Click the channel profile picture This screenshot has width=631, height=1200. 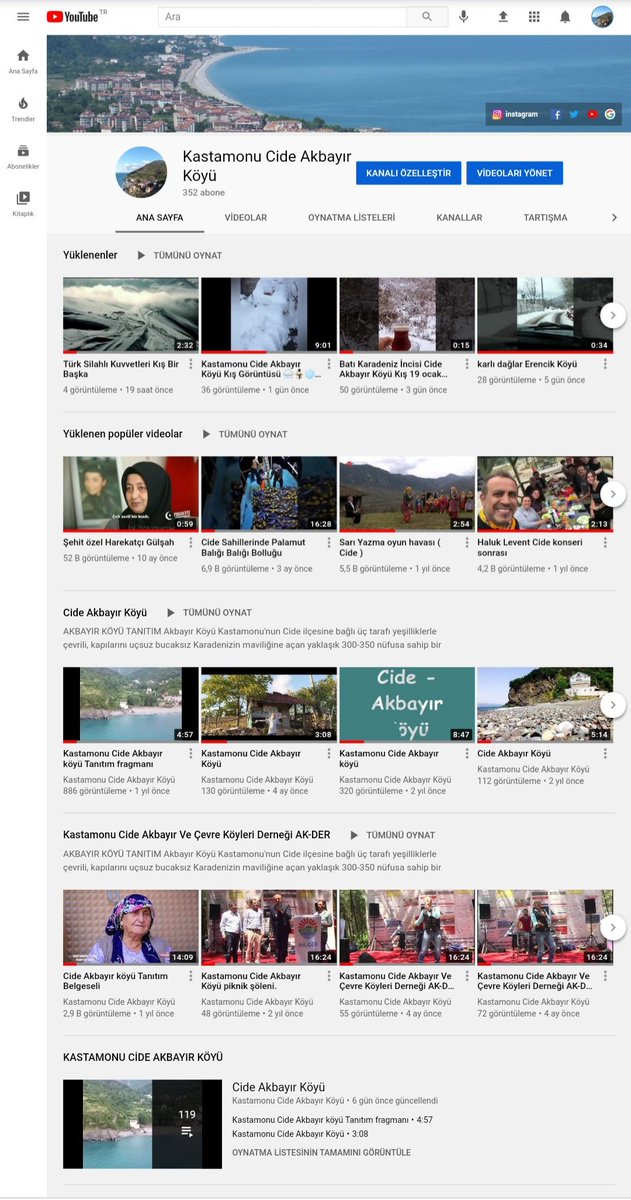(141, 172)
